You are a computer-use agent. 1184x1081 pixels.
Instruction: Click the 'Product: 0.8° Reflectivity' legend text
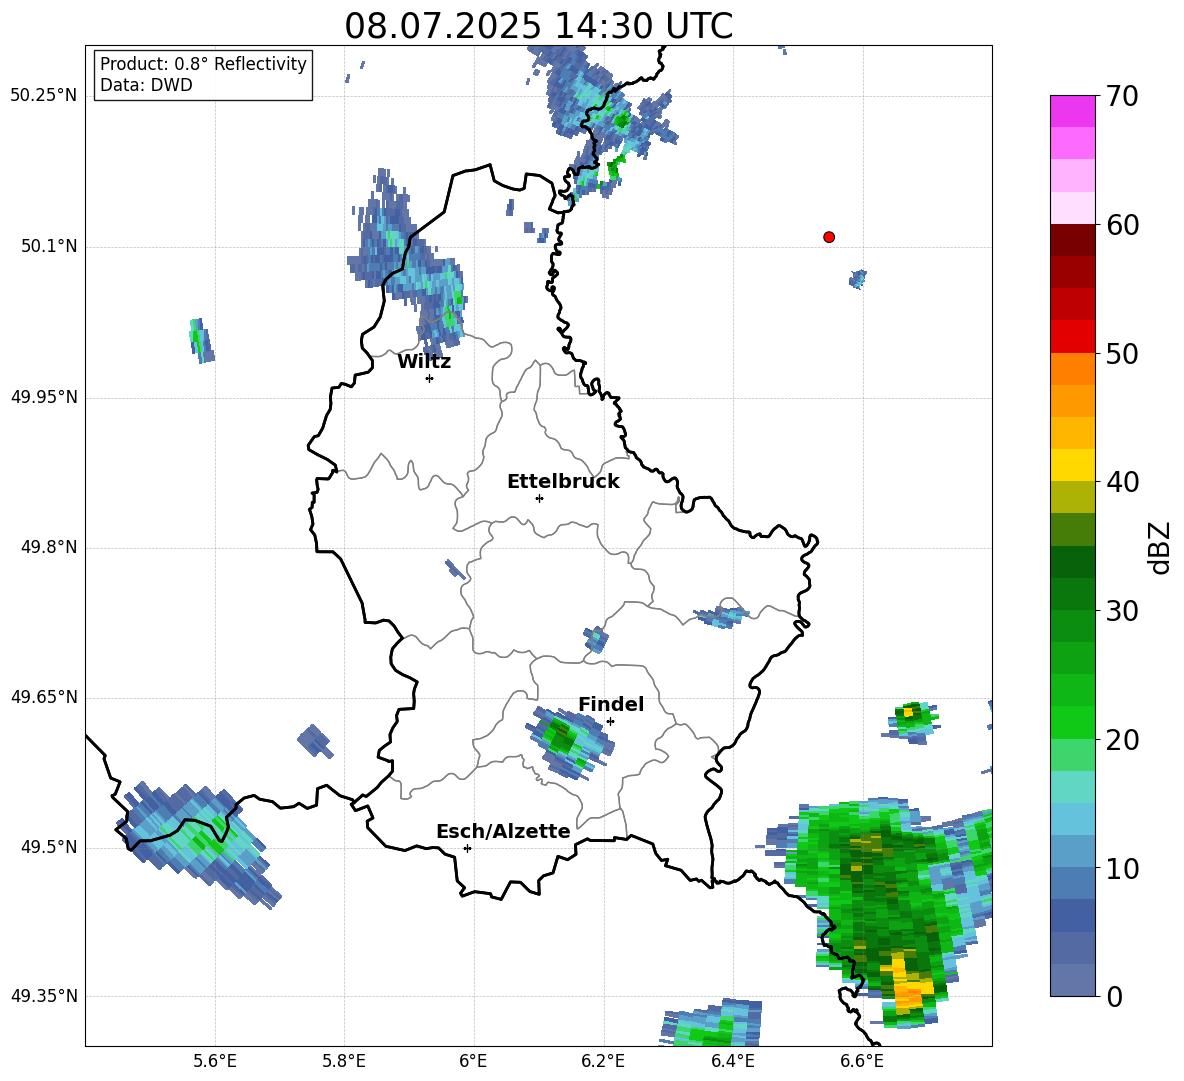[203, 64]
